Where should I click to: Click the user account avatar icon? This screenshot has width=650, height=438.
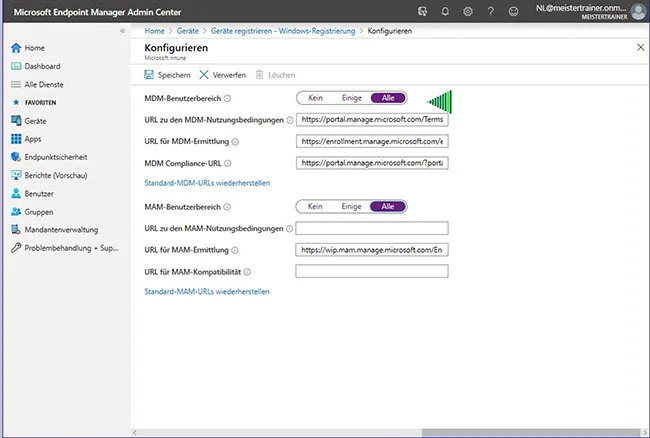click(x=638, y=11)
